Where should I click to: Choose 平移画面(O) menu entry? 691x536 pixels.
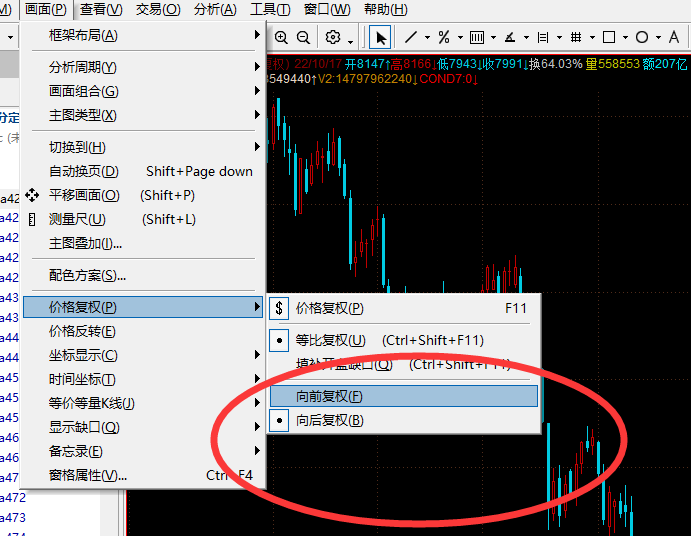pyautogui.click(x=143, y=195)
